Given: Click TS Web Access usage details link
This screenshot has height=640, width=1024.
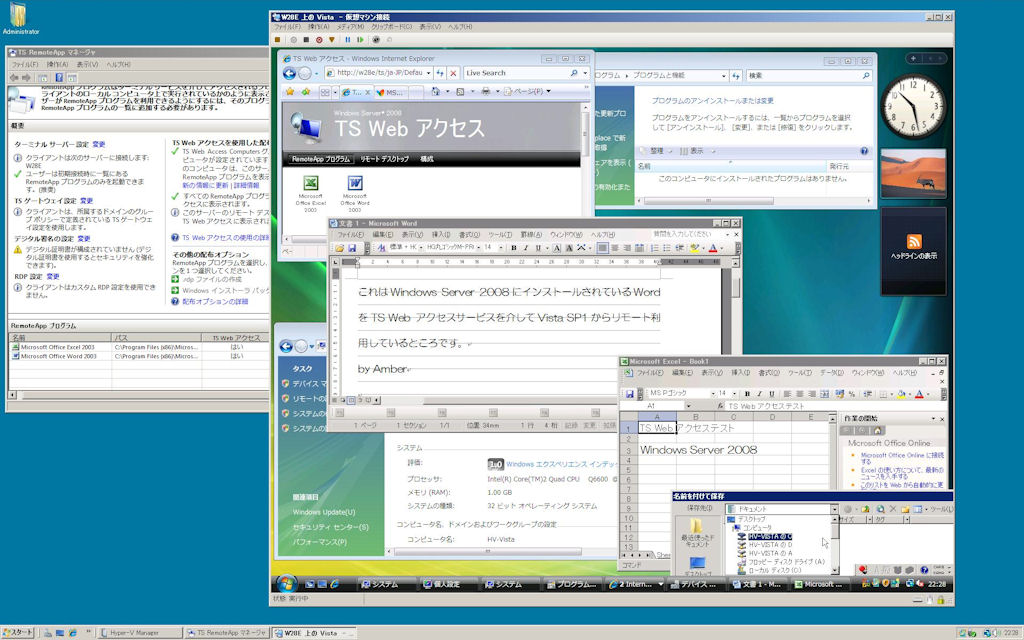Looking at the screenshot, I should pos(225,238).
